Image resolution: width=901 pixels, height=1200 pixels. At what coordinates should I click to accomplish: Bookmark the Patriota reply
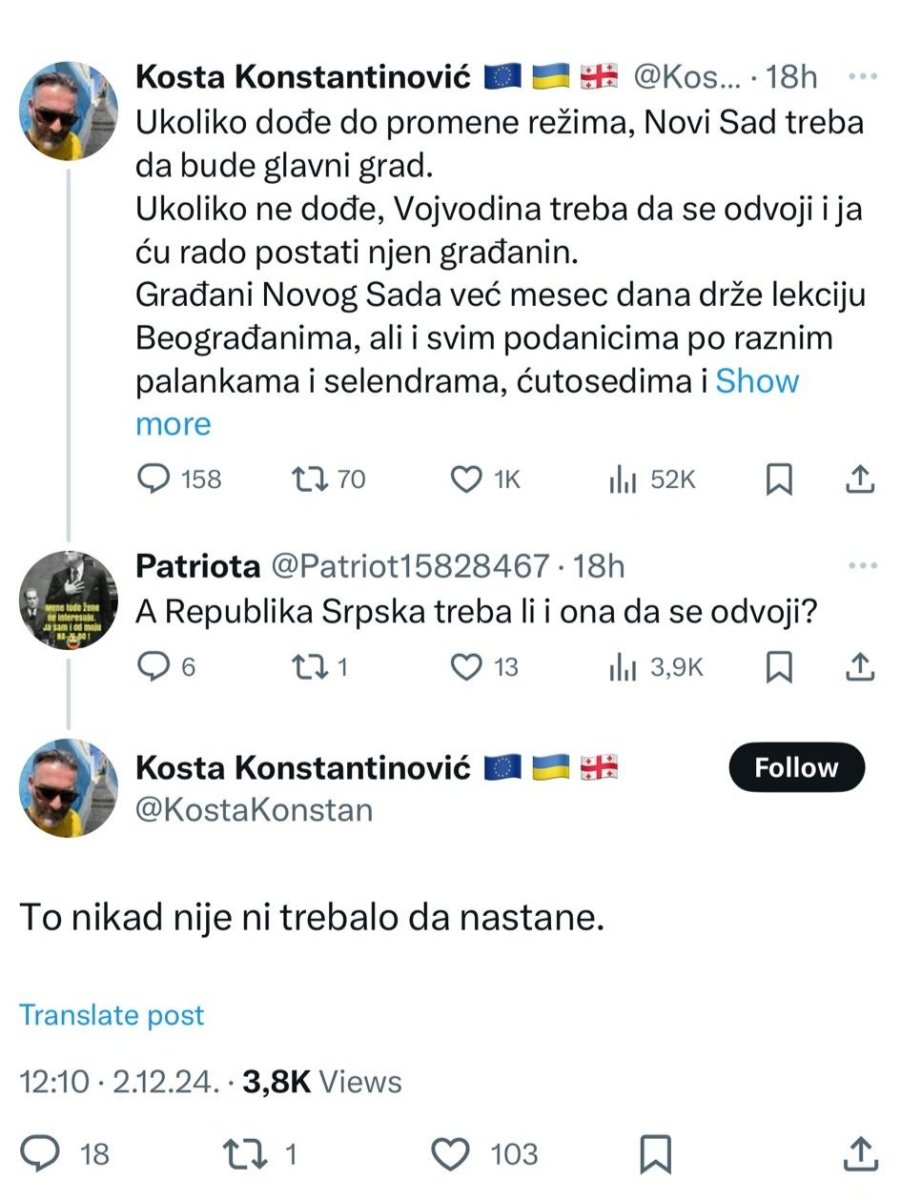coord(779,666)
